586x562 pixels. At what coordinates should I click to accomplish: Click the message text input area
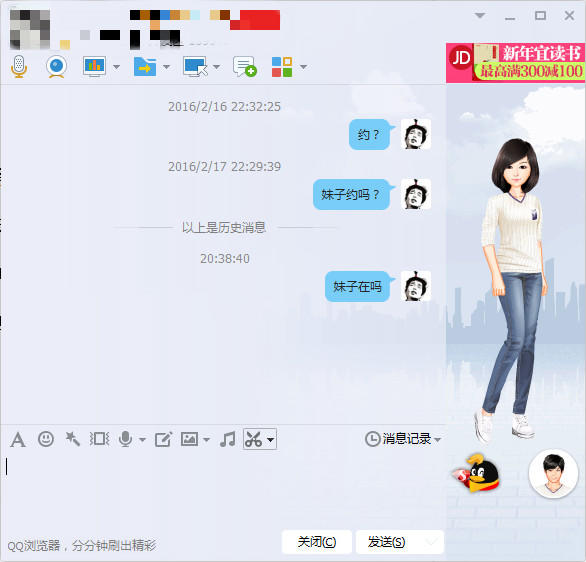pyautogui.click(x=223, y=489)
